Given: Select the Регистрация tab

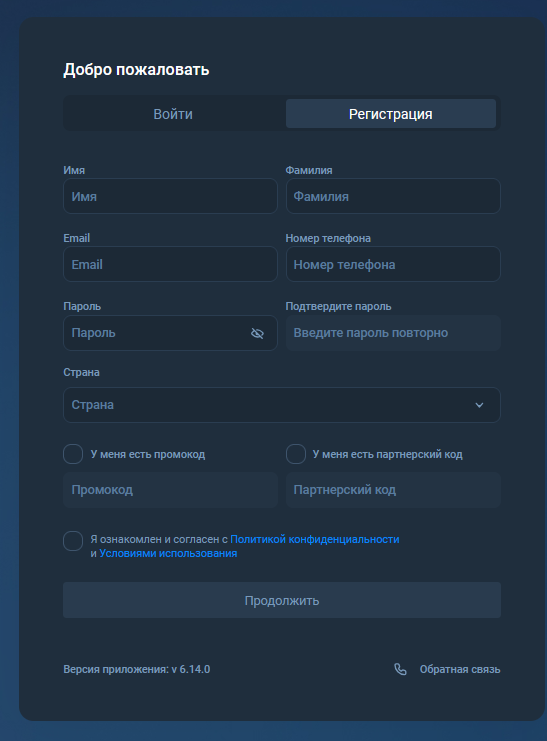Looking at the screenshot, I should click(x=391, y=114).
